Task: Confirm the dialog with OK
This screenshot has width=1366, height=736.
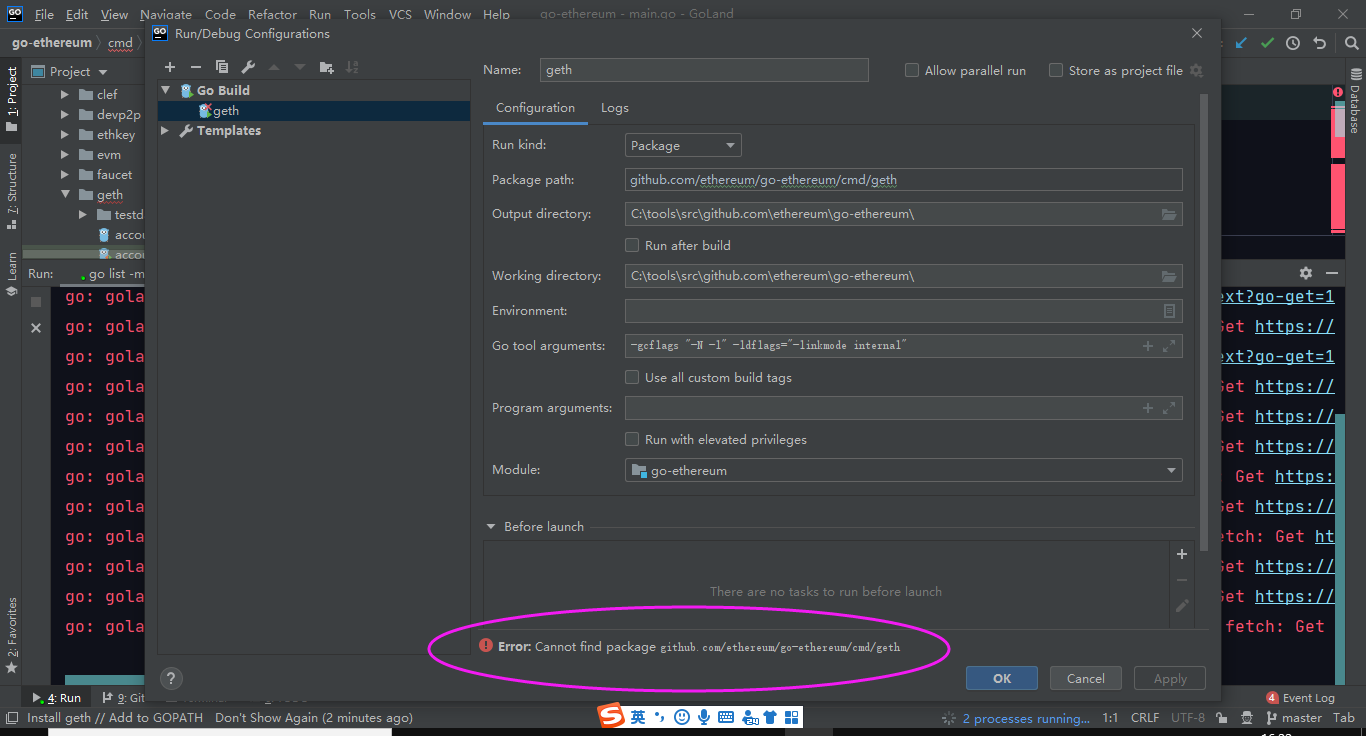Action: [x=1002, y=678]
